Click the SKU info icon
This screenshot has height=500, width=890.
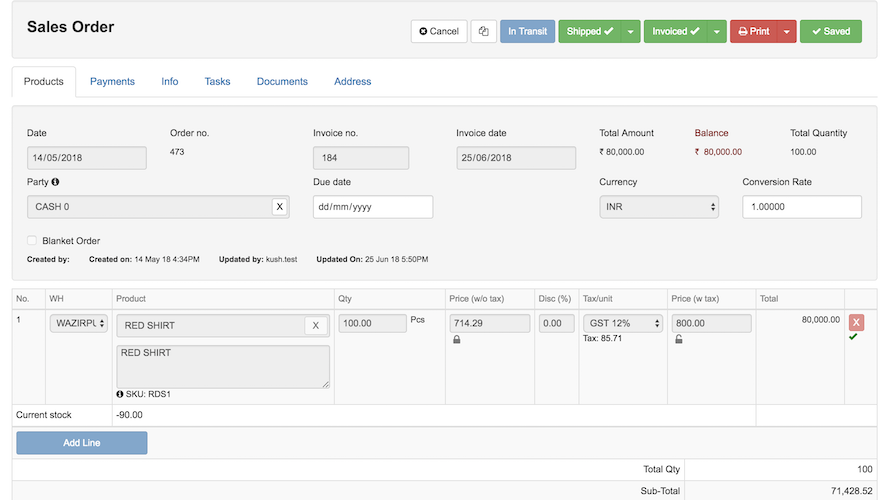pos(120,394)
